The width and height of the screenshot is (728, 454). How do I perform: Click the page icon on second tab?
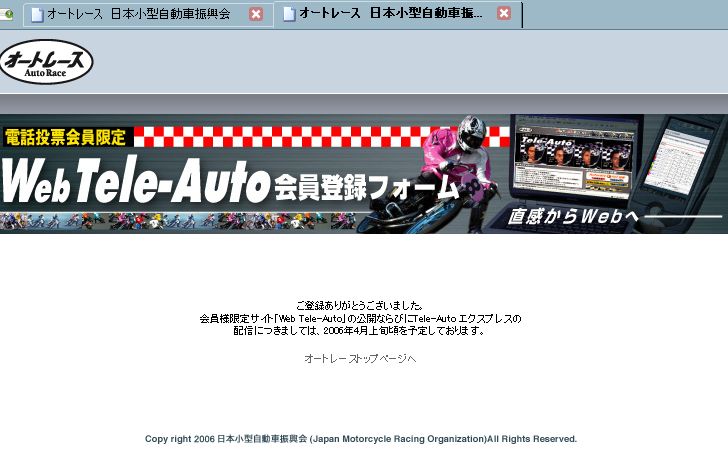tap(289, 14)
